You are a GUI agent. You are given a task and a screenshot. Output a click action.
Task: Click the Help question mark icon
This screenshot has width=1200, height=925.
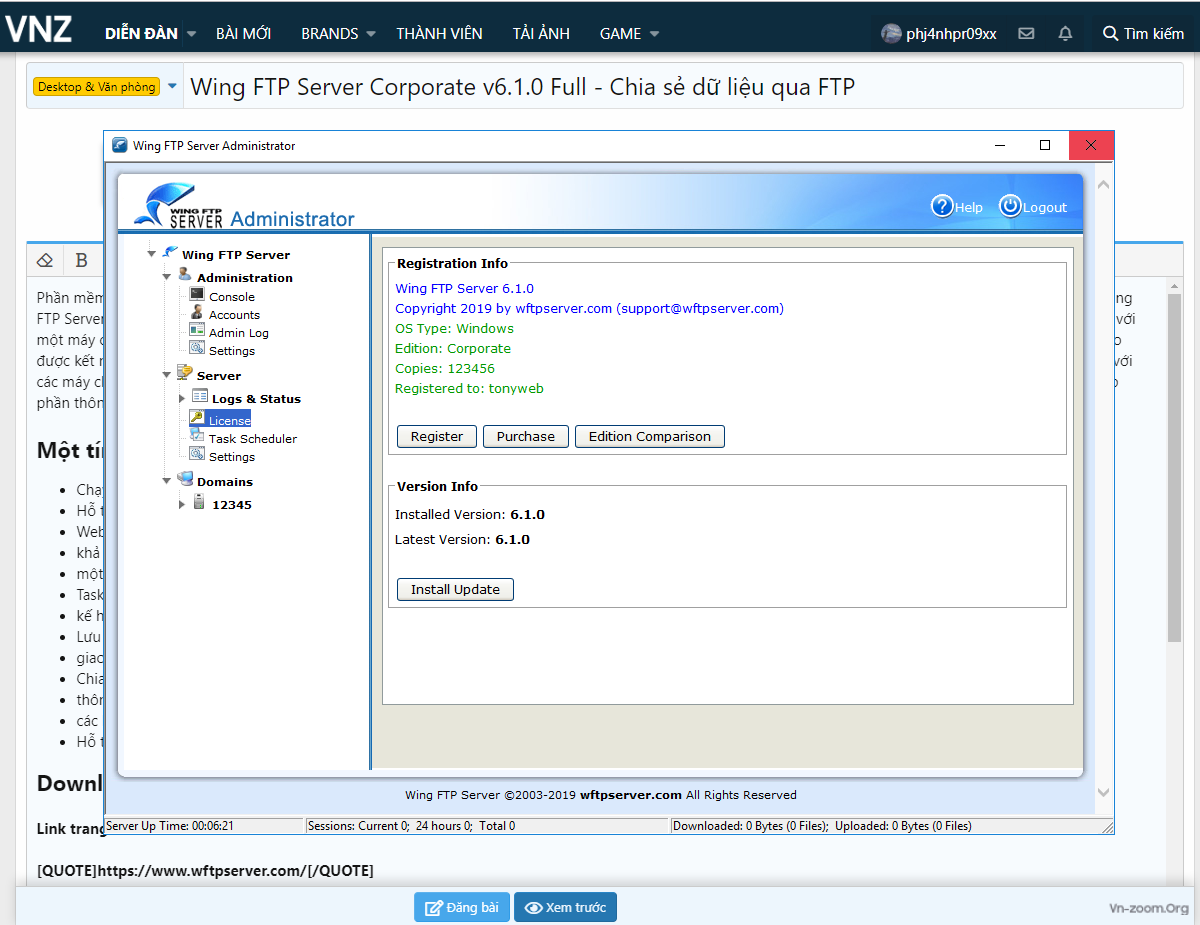pos(942,206)
